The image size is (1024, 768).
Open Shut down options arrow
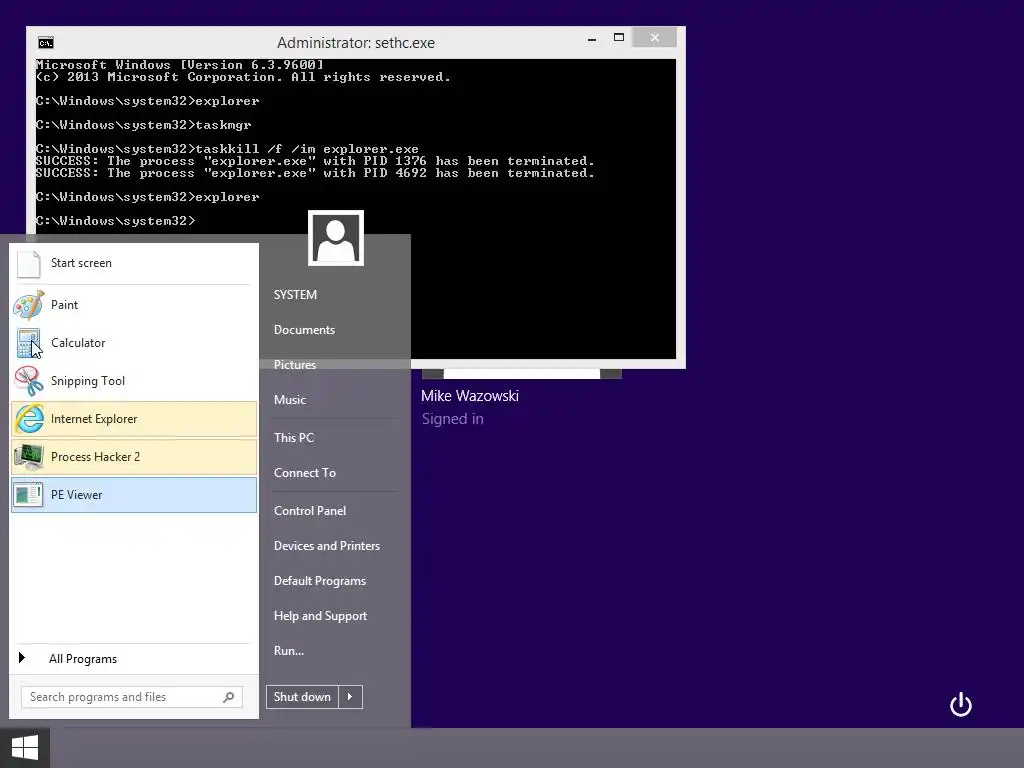[x=350, y=697]
